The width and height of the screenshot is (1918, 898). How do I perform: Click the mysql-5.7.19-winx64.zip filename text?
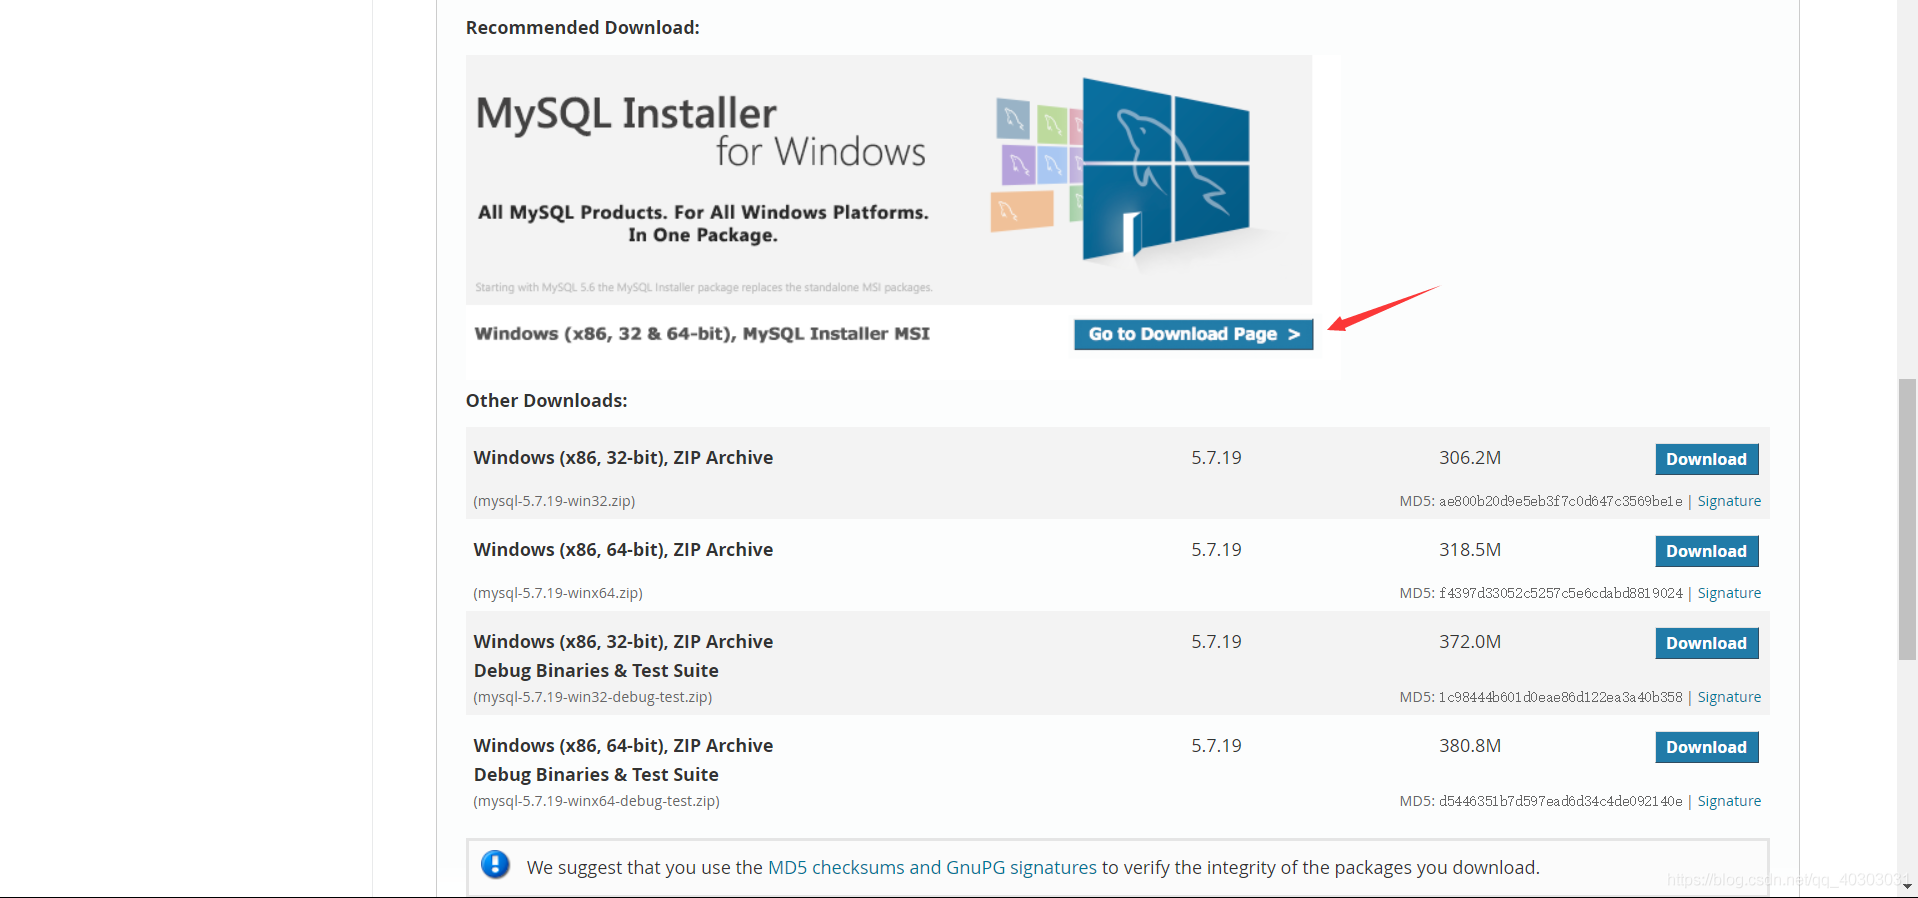pos(558,593)
